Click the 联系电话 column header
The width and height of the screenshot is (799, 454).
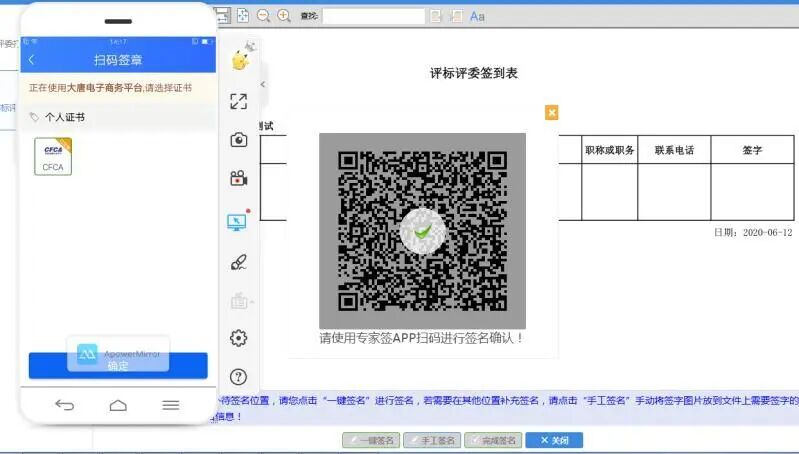pyautogui.click(x=674, y=150)
